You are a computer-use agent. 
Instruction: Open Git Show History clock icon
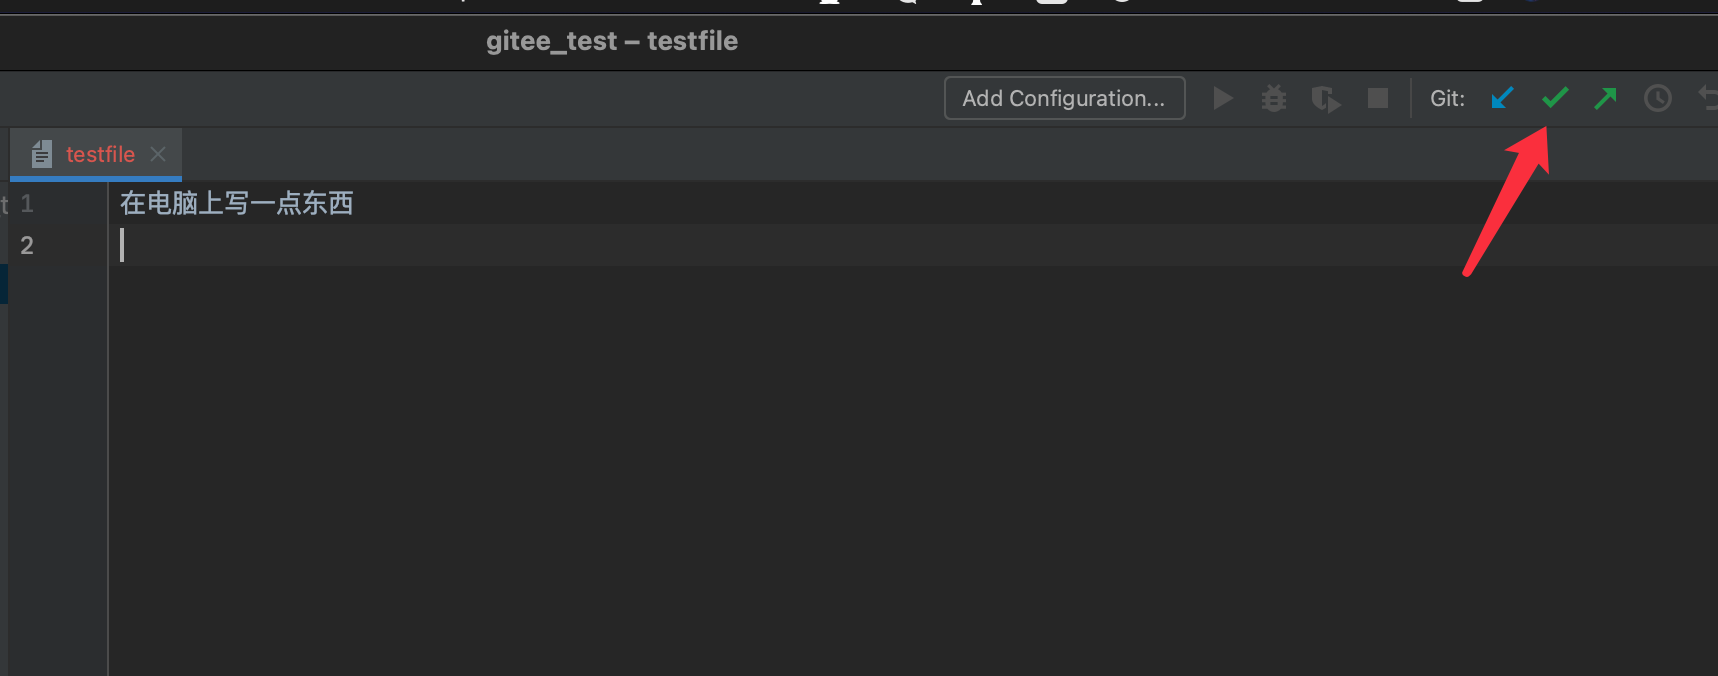click(x=1658, y=98)
